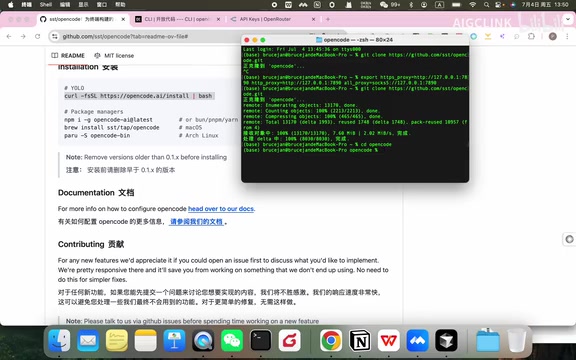Open the 显示 menu in menu bar
This screenshot has height=360, width=576.
point(83,5)
